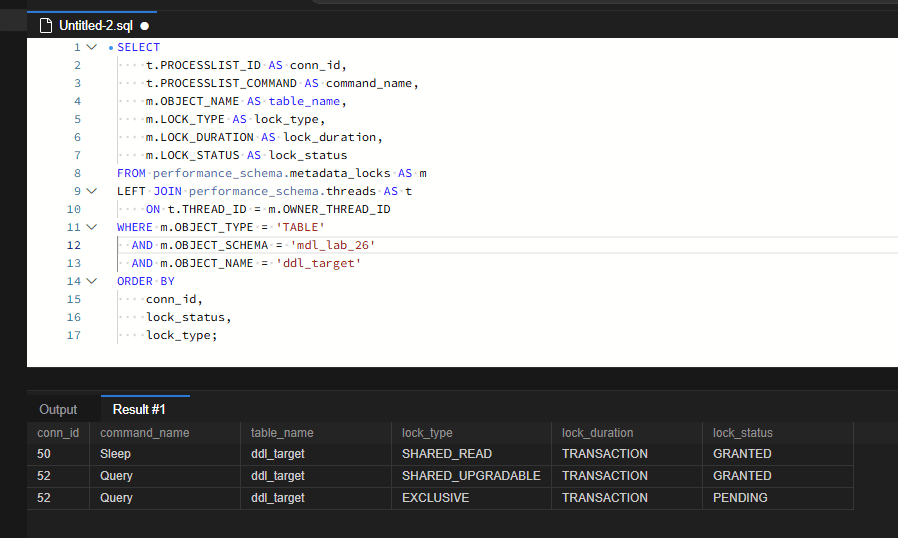The width and height of the screenshot is (898, 538).
Task: Select the TRANSACTION cell in the EXCLUSIVE row
Action: coord(627,498)
